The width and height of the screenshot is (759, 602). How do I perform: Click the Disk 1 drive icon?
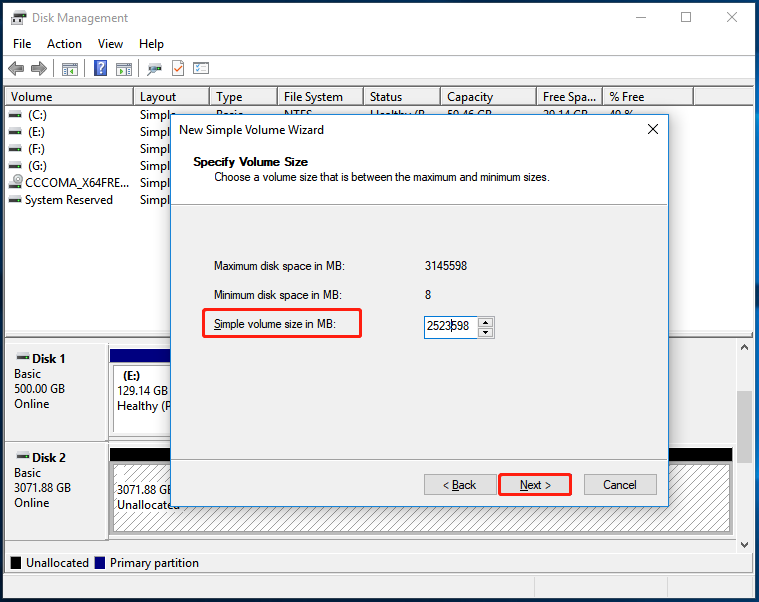pyautogui.click(x=23, y=357)
